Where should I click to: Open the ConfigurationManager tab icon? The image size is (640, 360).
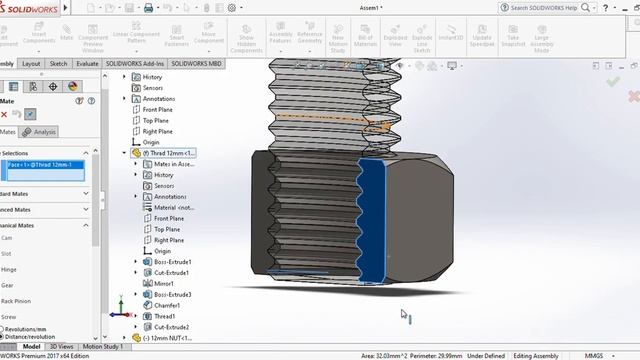(33, 87)
